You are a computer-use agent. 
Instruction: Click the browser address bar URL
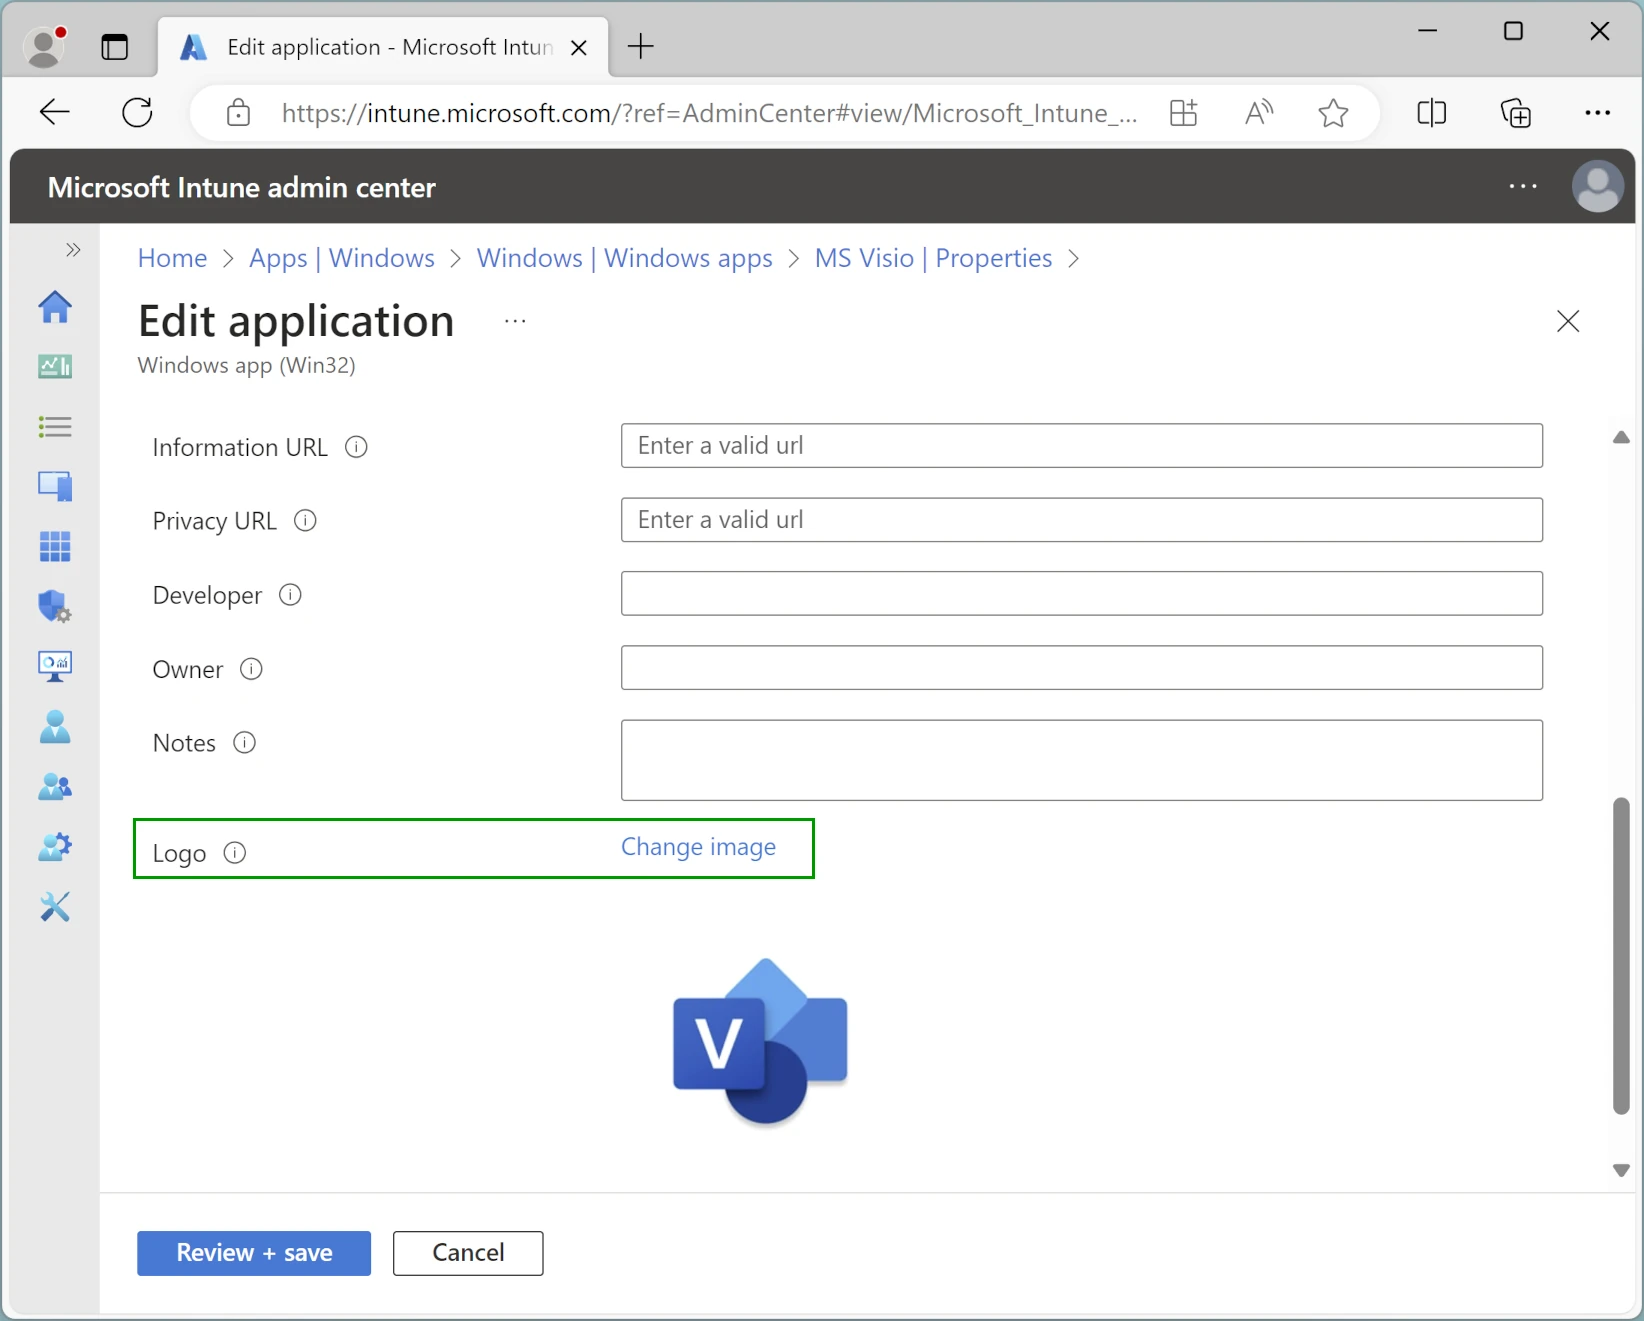709,113
